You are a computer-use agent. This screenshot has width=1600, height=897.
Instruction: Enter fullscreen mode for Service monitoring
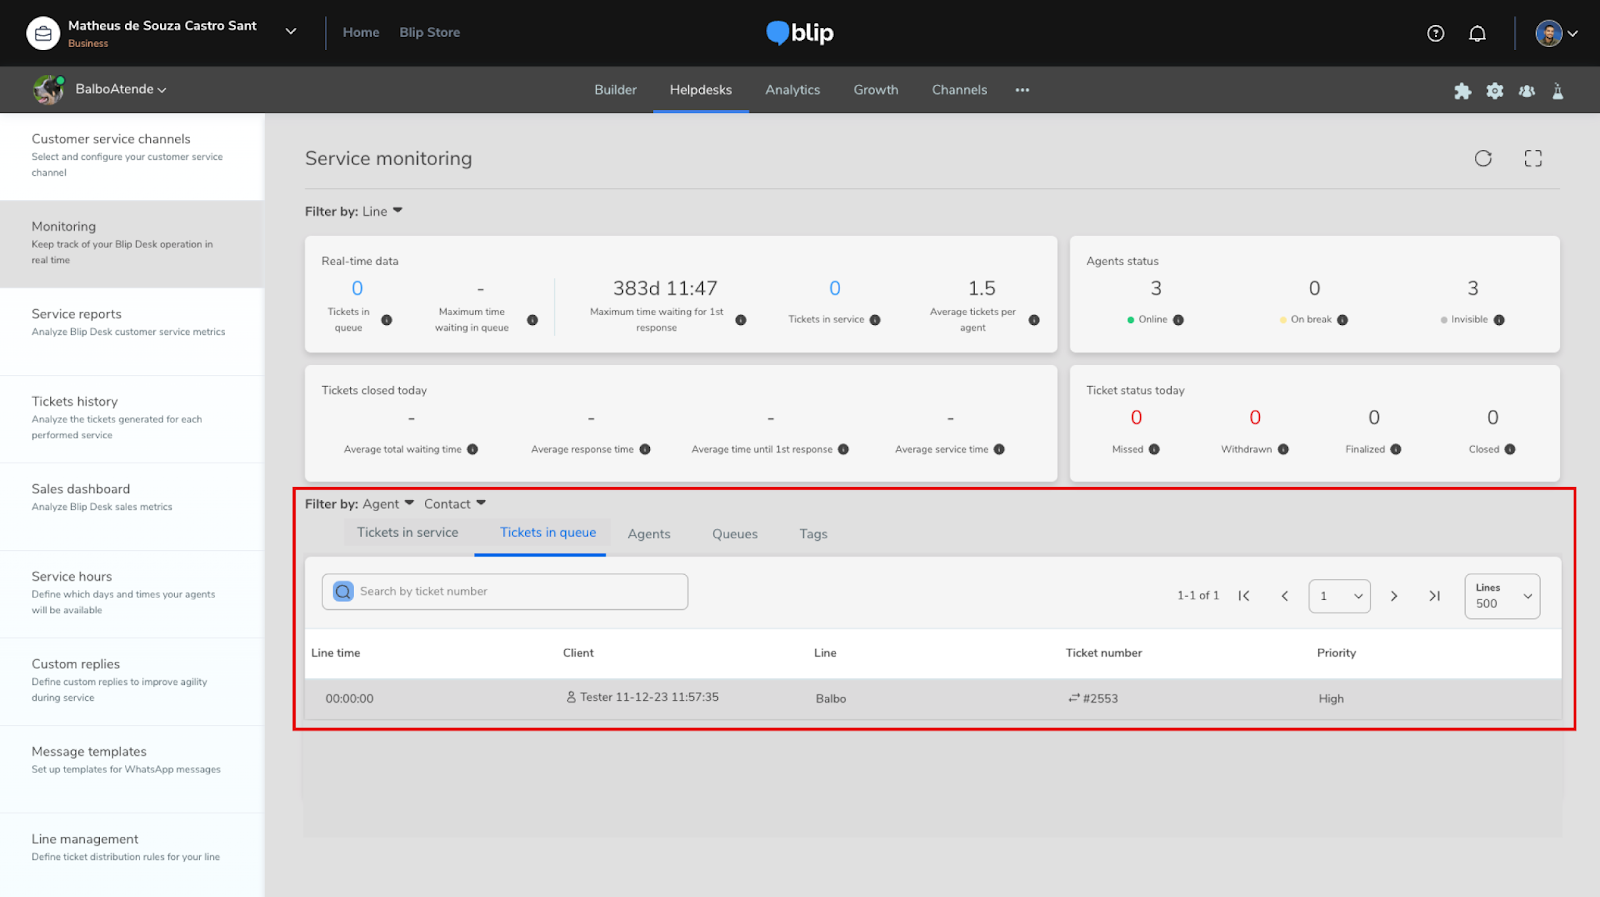tap(1533, 158)
